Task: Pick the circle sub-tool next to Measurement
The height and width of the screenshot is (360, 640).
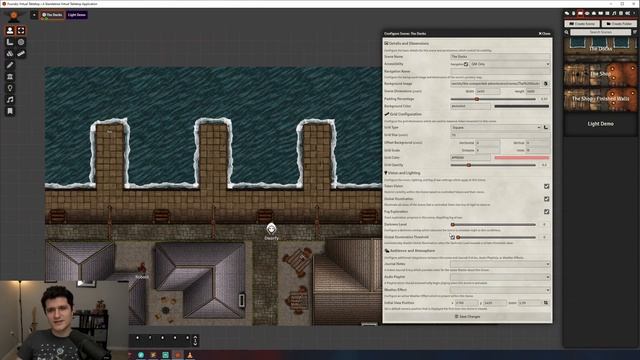Action: [x=21, y=42]
